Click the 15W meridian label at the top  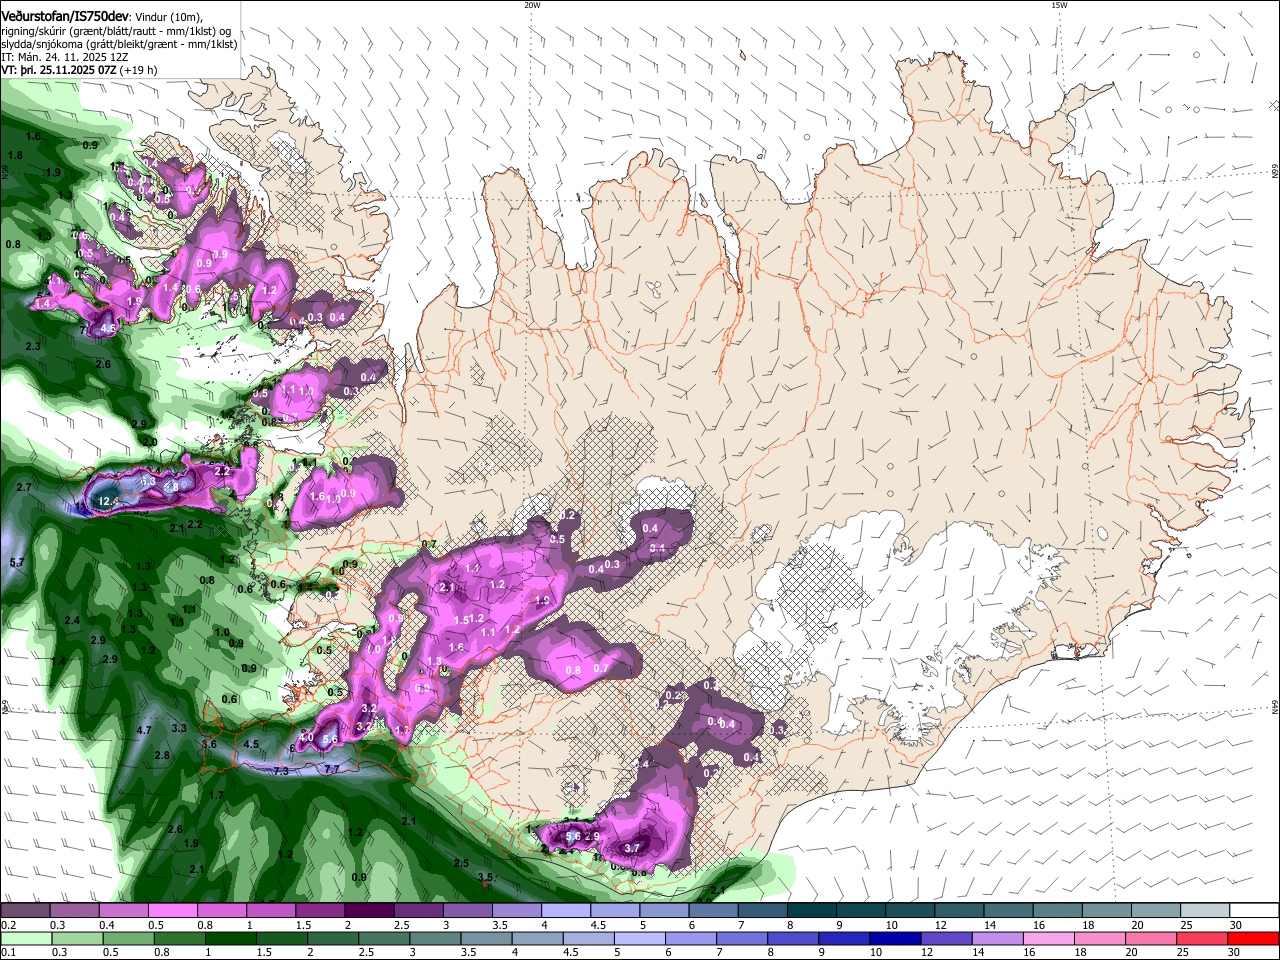coord(1059,5)
